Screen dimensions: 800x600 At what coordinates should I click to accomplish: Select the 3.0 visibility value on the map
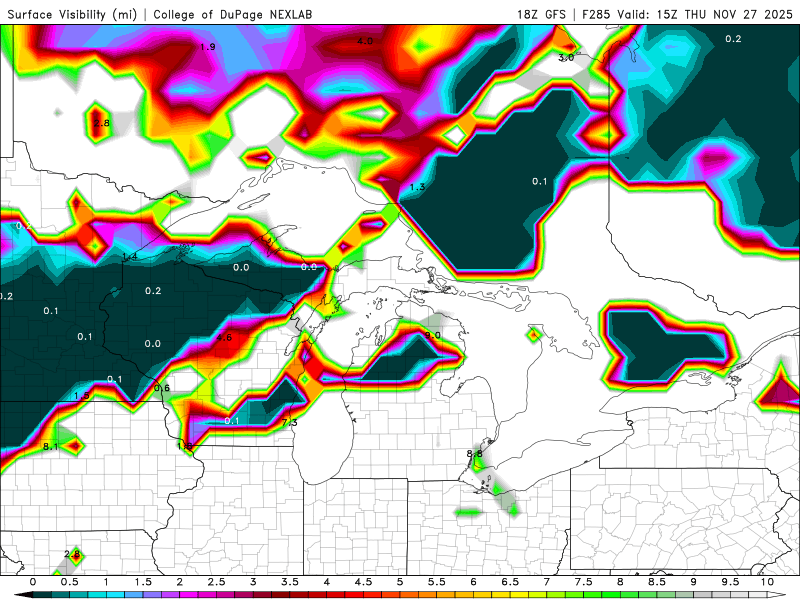coord(566,58)
